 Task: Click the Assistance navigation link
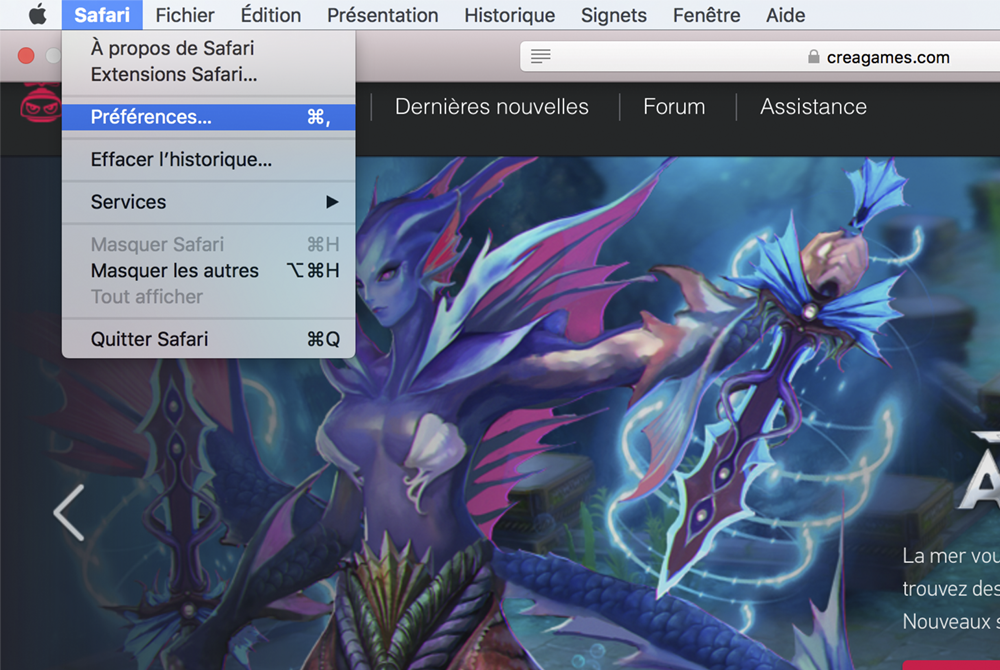coord(813,107)
